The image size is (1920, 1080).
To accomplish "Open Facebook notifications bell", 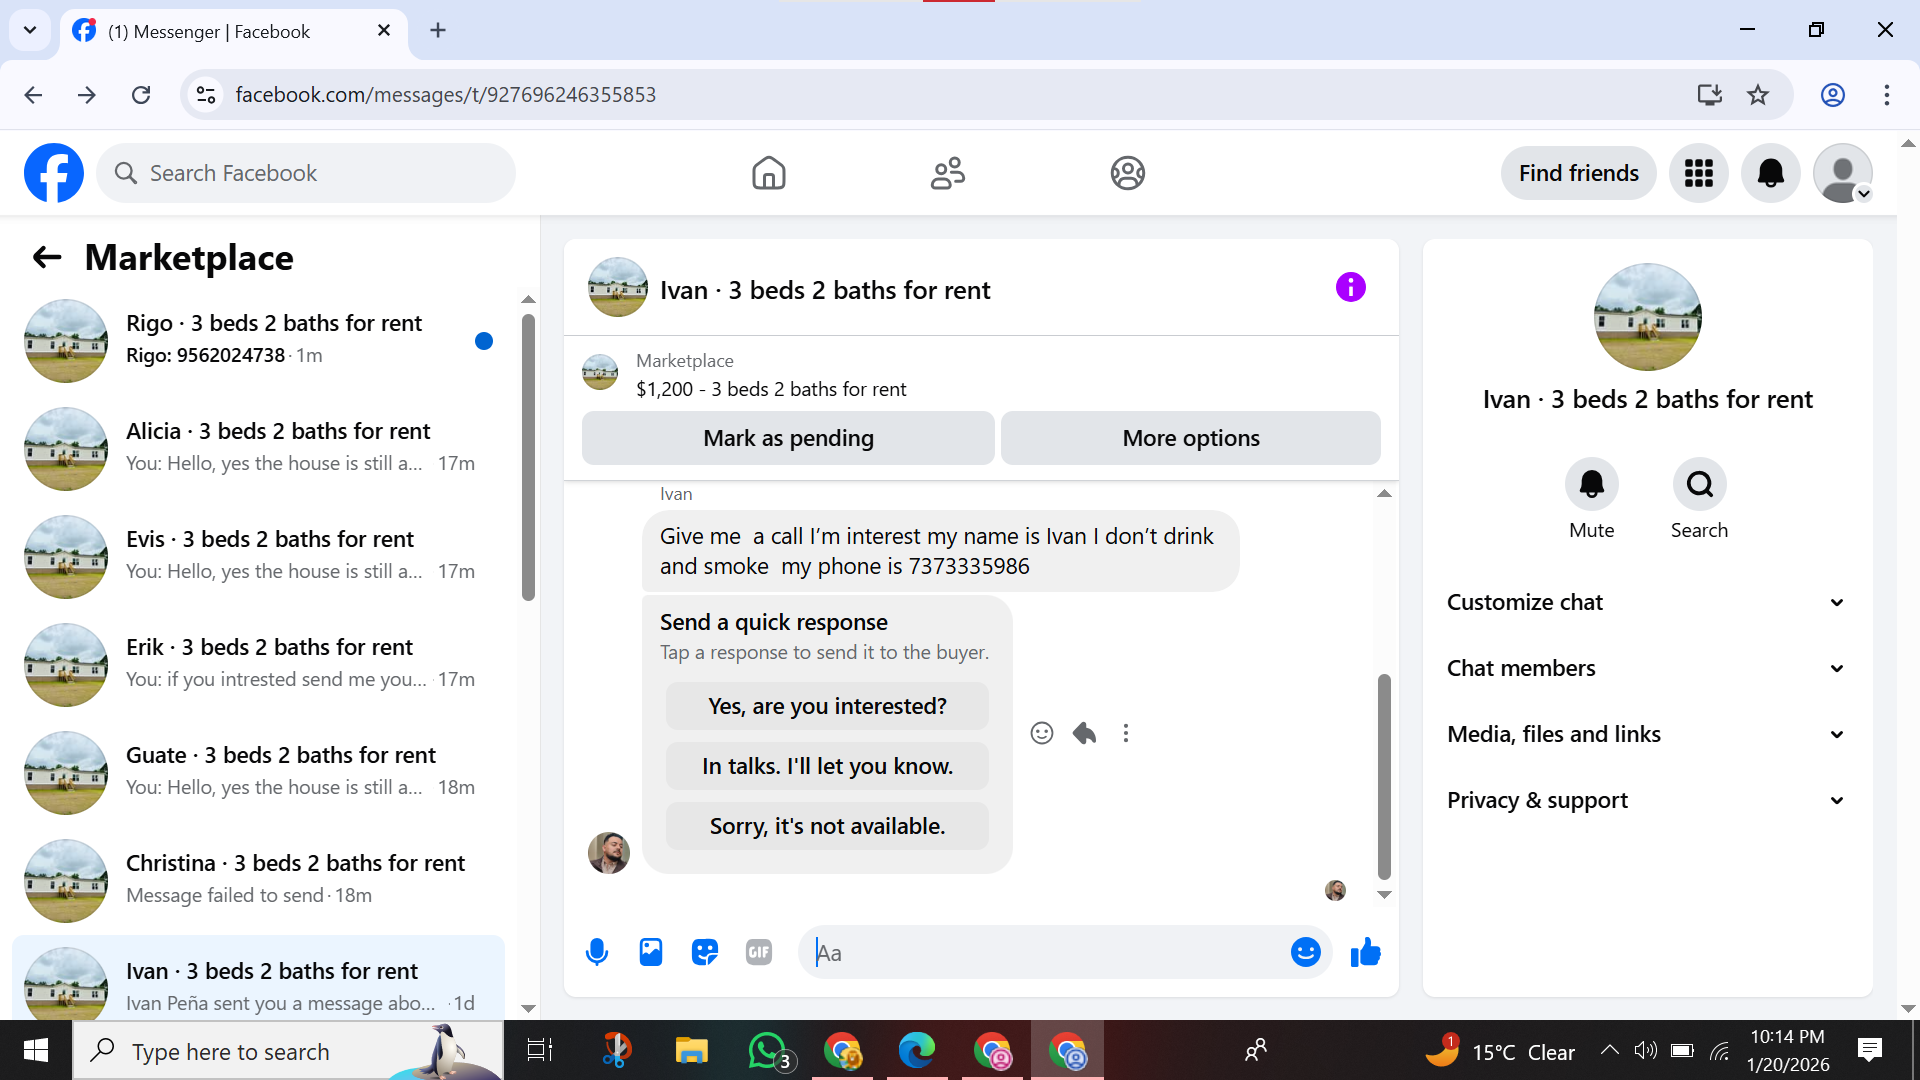I will pos(1770,173).
